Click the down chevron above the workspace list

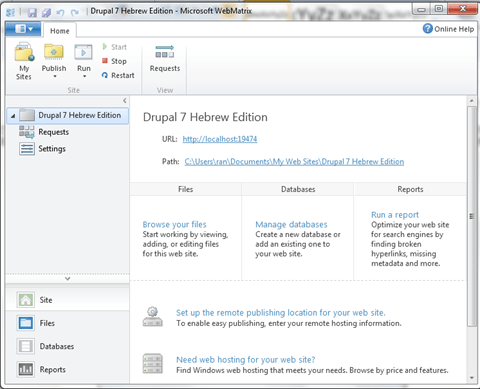point(68,278)
